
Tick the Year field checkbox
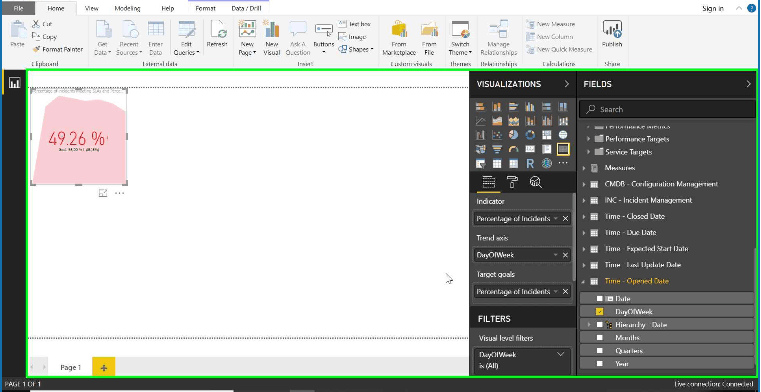(x=599, y=363)
